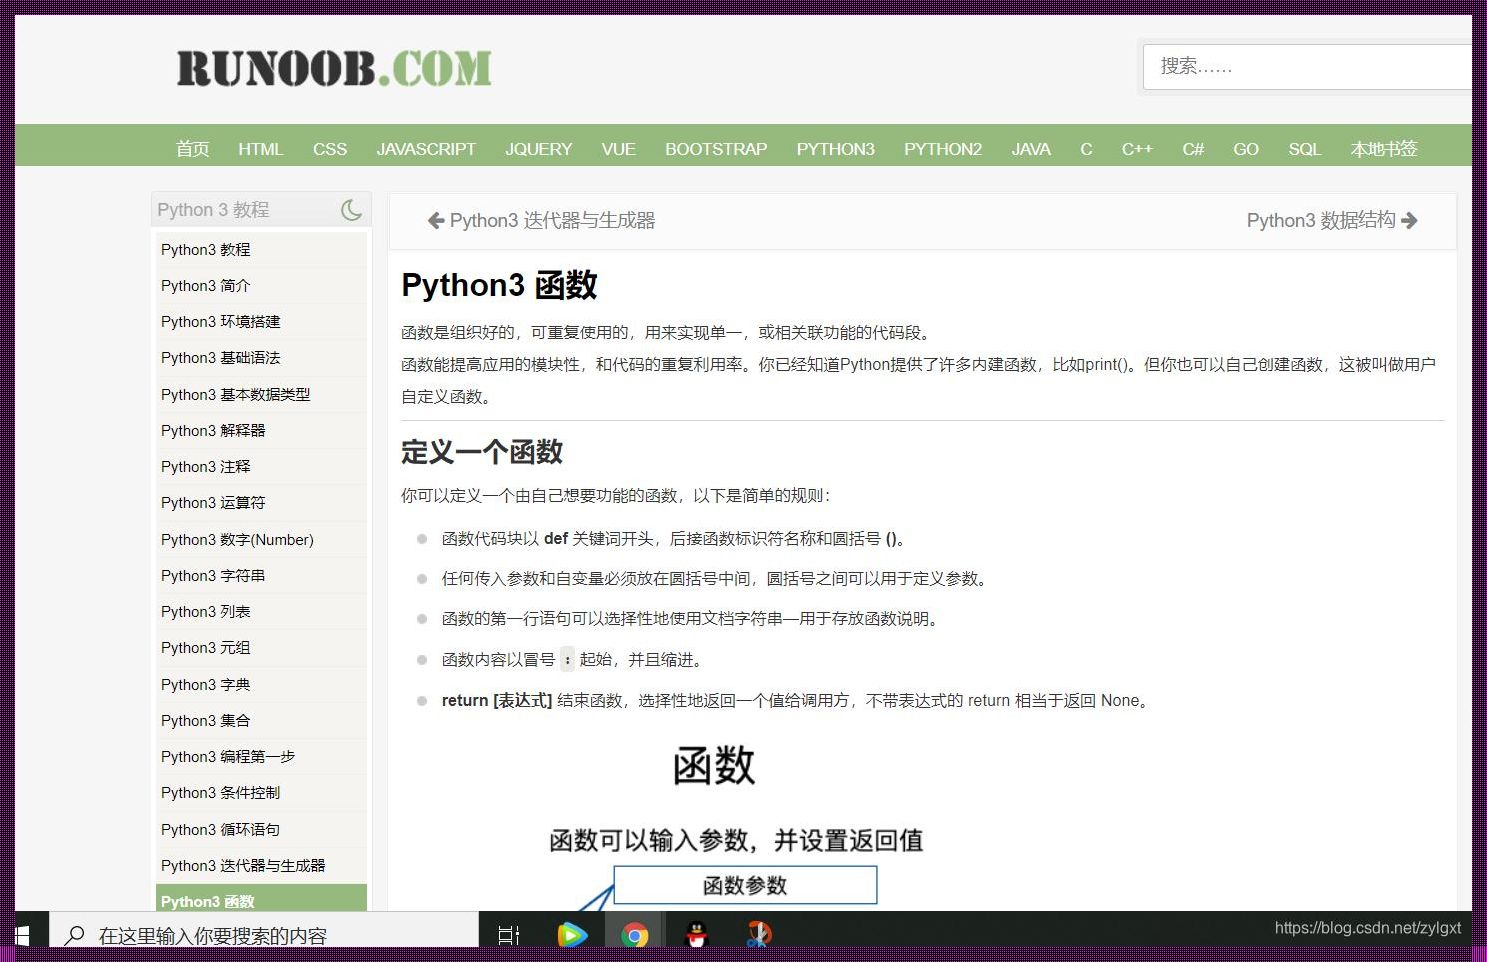Open sidebar link Python3 教程

coord(206,249)
